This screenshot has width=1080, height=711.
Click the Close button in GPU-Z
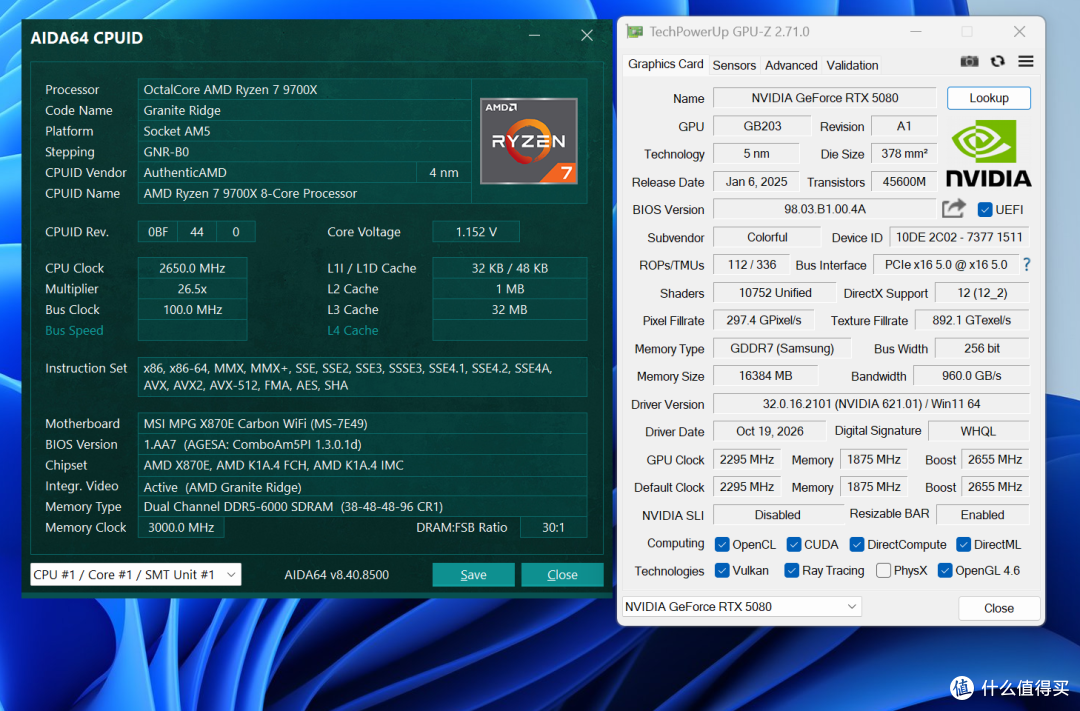pyautogui.click(x=999, y=608)
